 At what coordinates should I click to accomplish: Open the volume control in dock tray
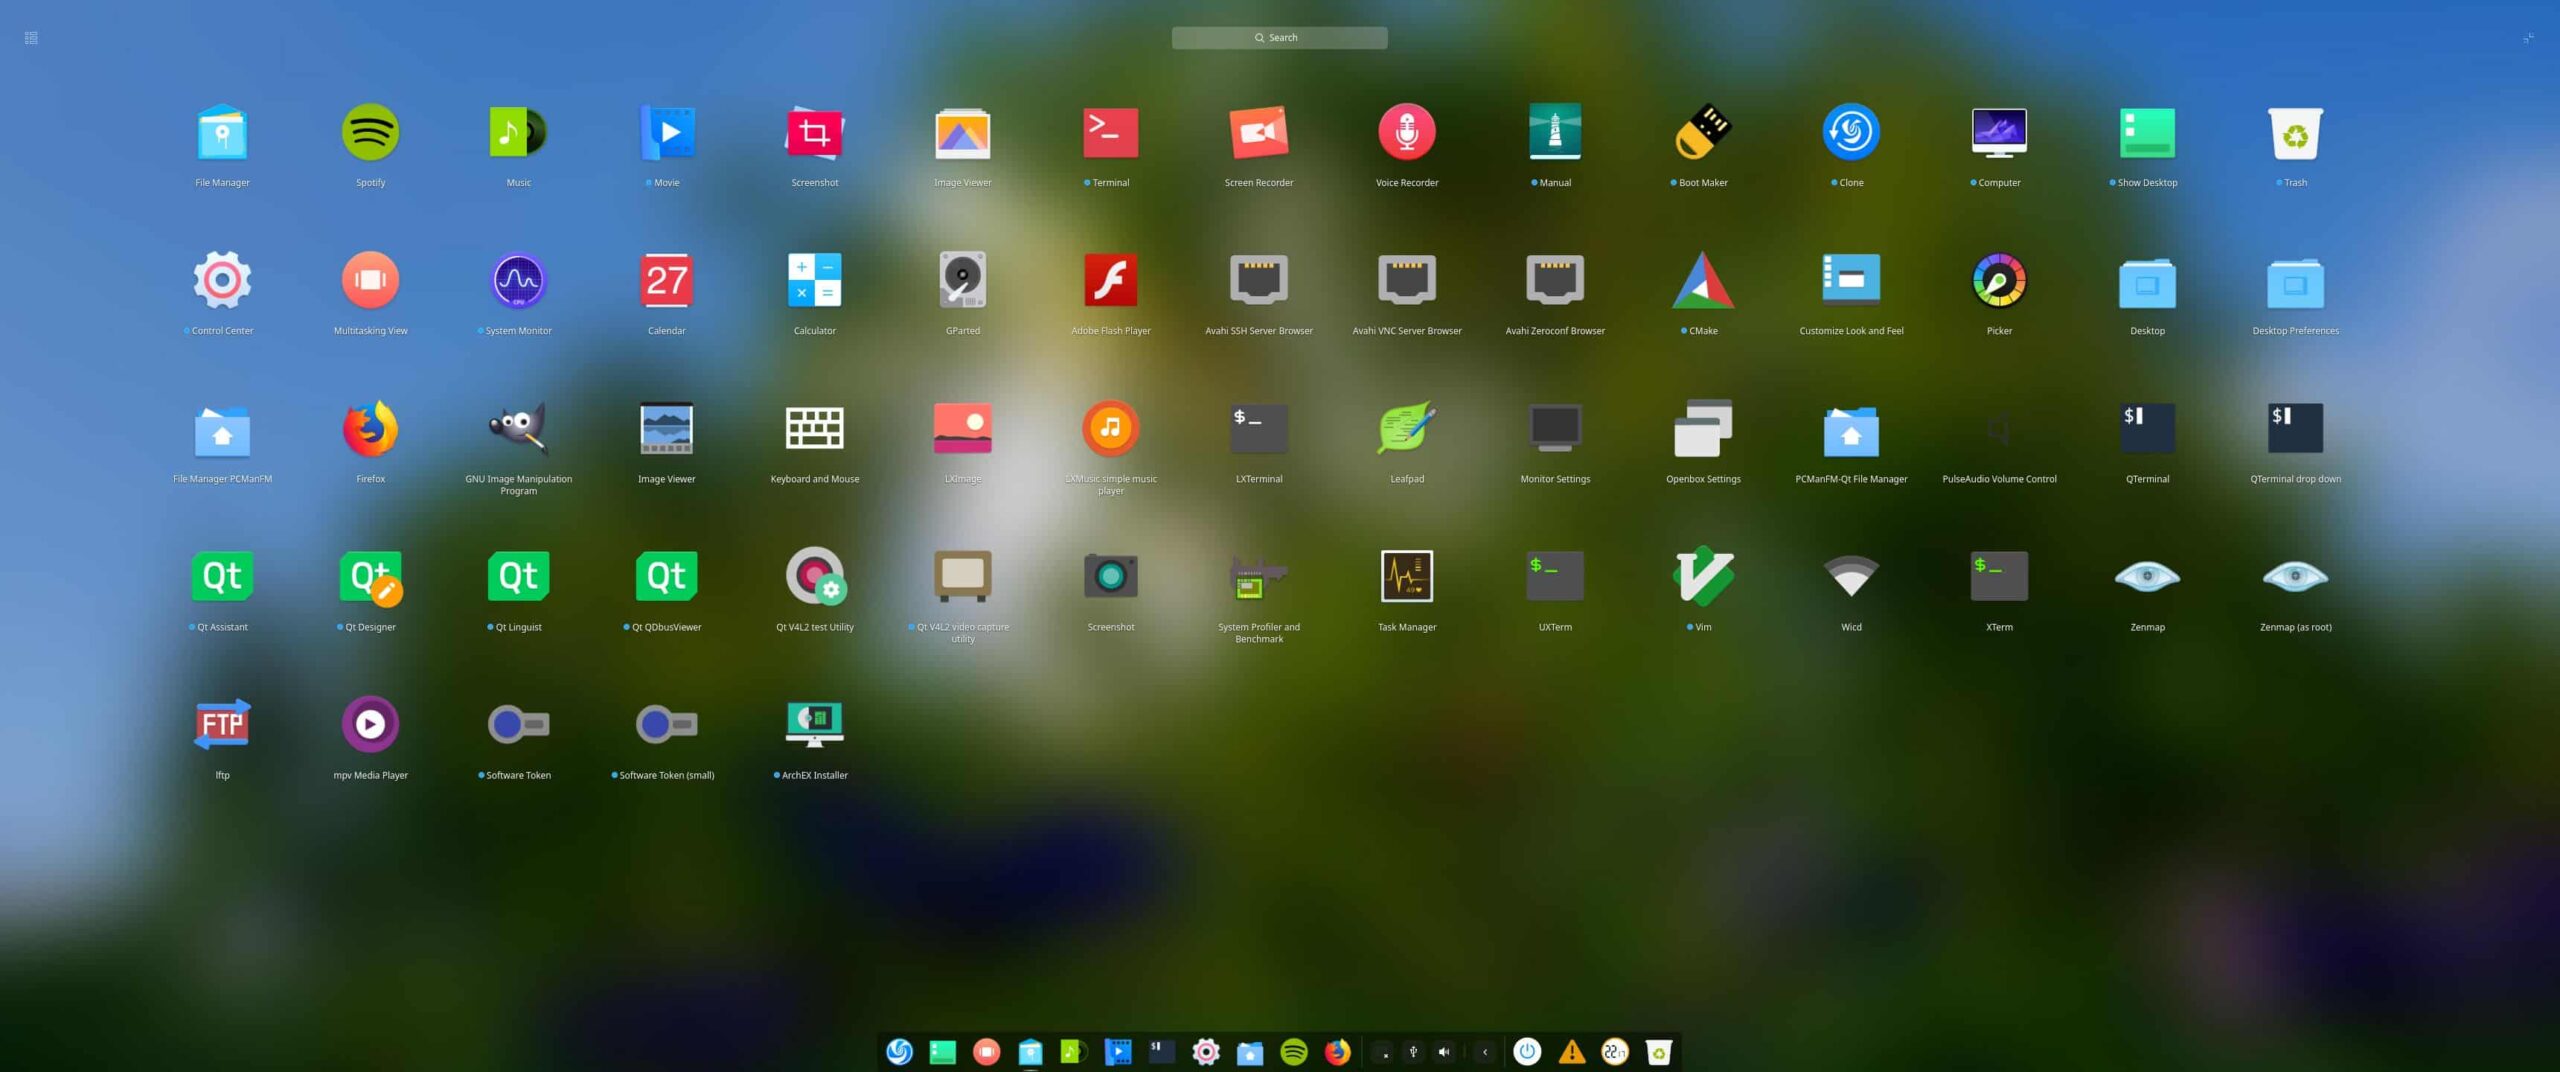(x=1444, y=1052)
